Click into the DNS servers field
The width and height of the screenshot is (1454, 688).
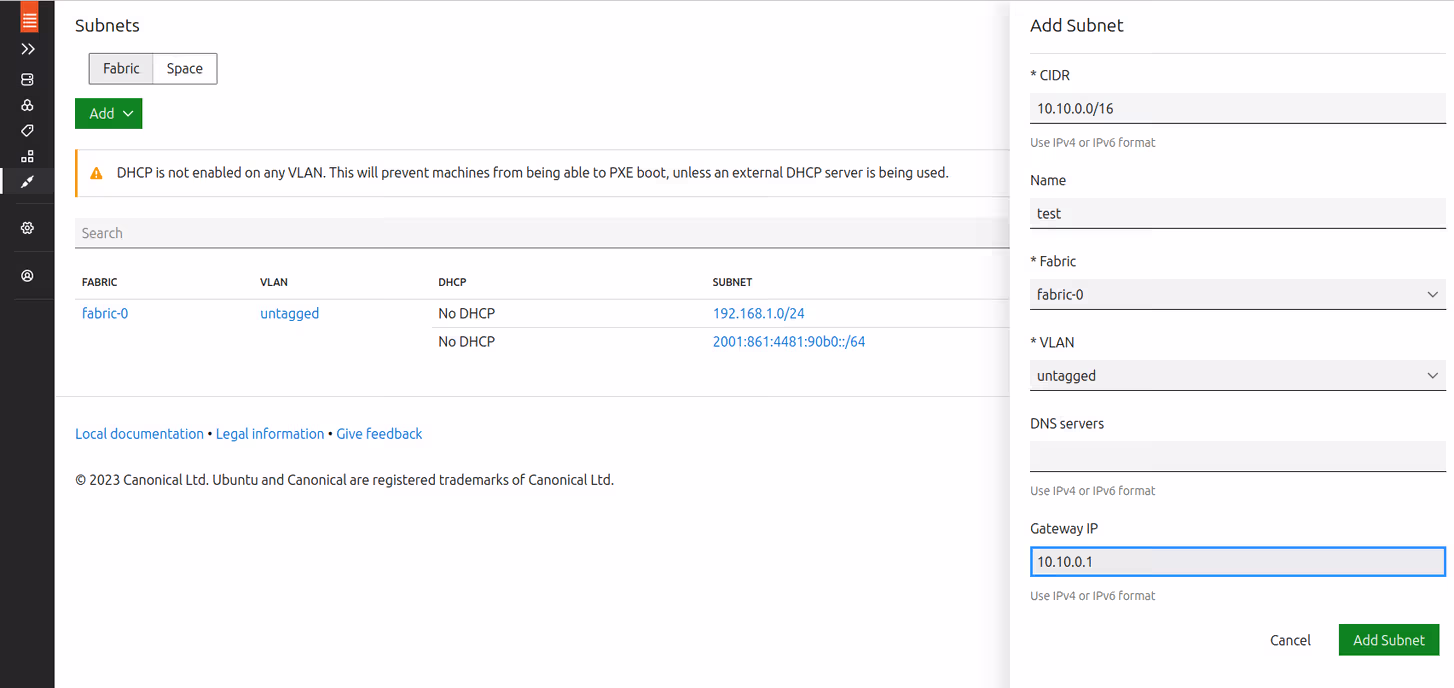[x=1237, y=456]
